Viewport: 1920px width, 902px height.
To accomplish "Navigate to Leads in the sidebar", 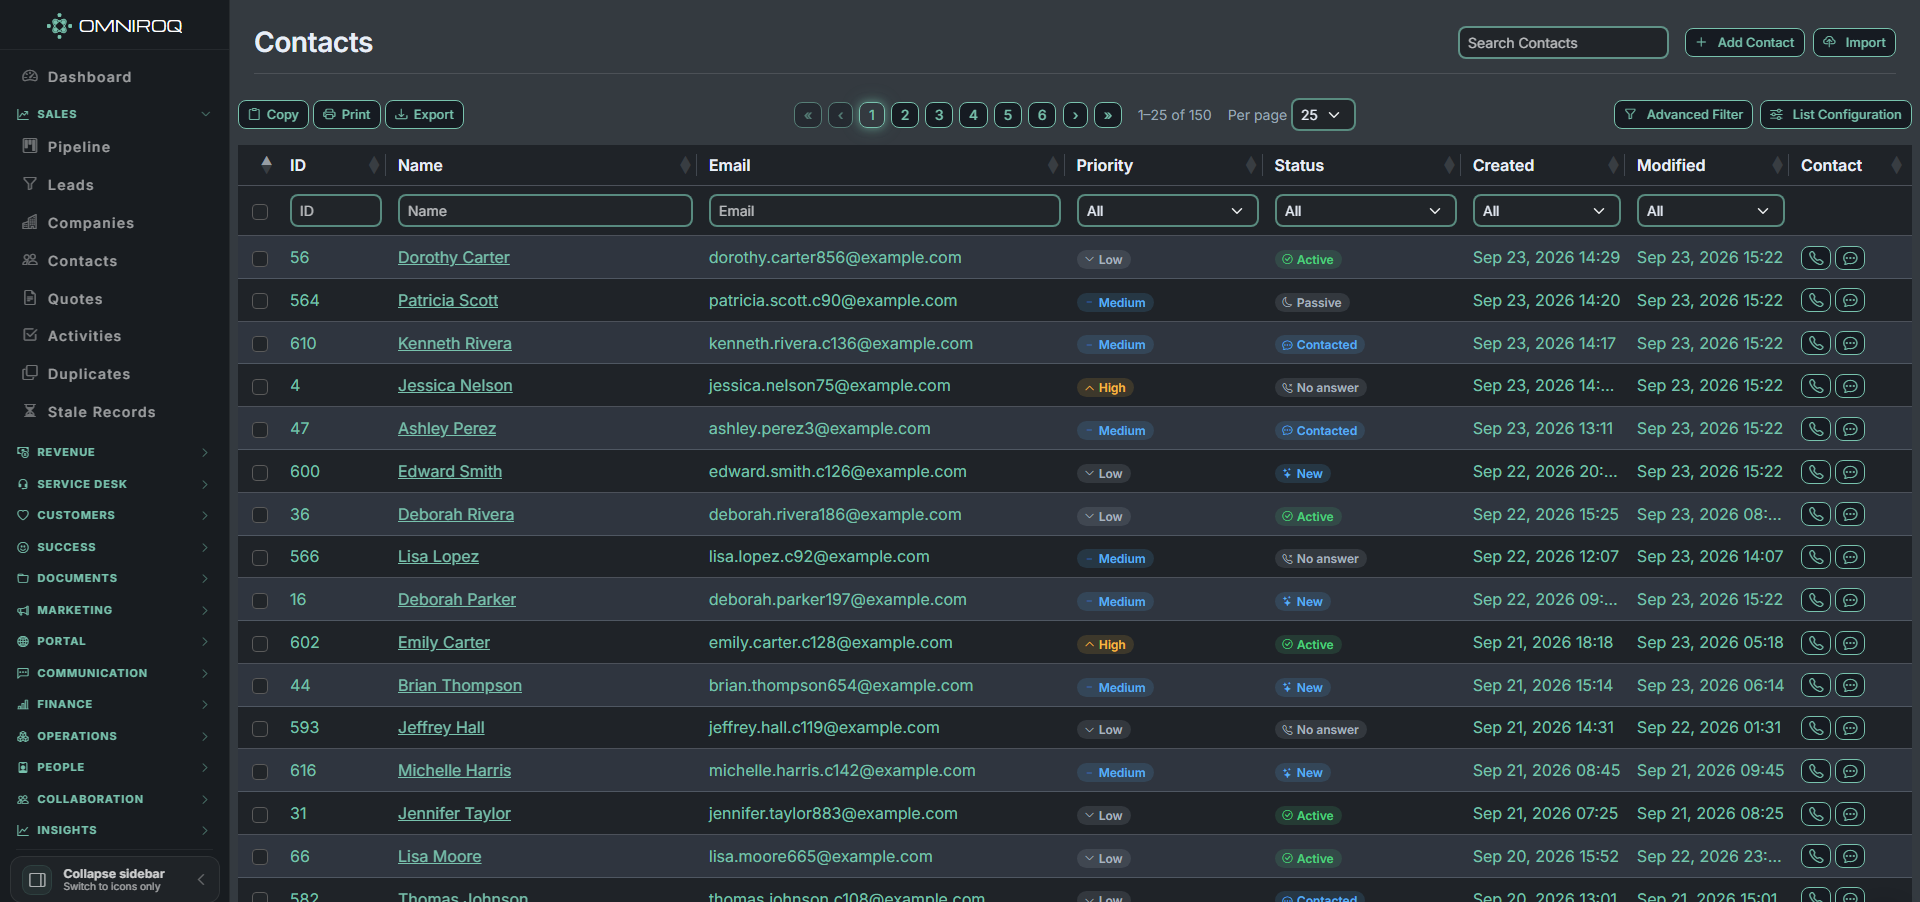I will (x=71, y=185).
